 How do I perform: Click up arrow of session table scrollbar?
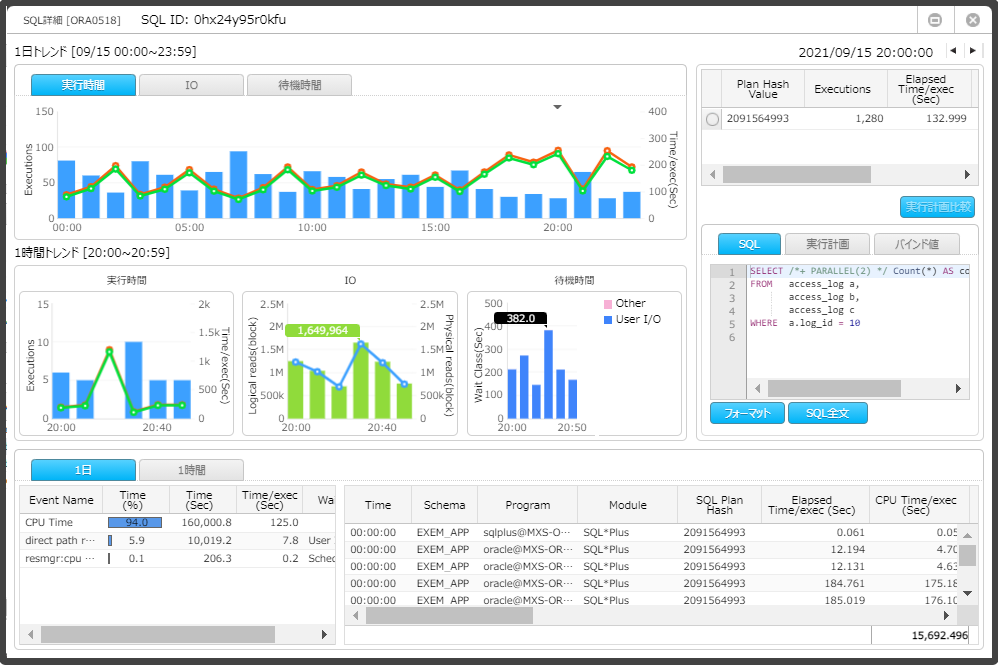tap(967, 536)
